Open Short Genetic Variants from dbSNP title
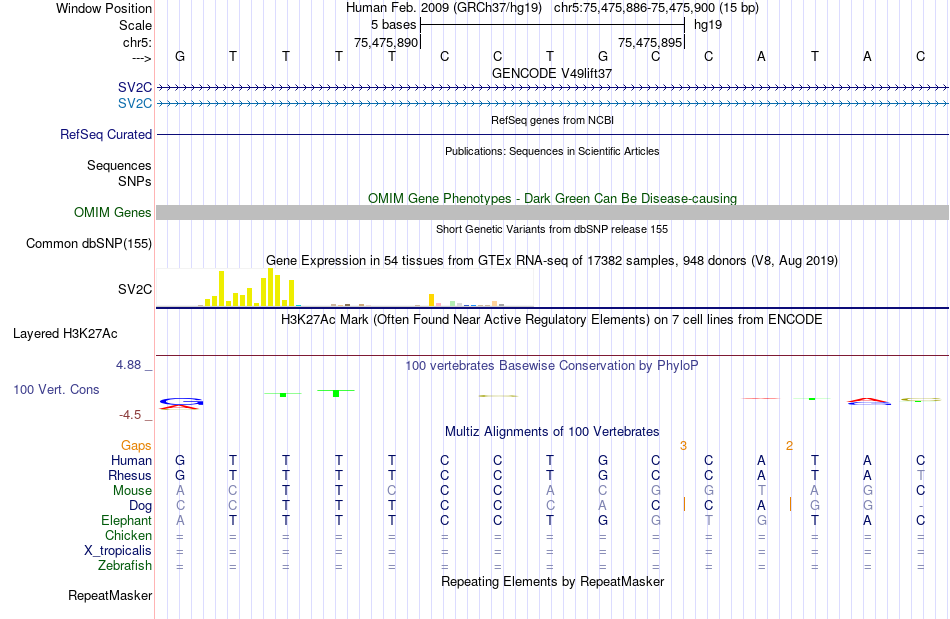The image size is (950, 619). pos(552,230)
